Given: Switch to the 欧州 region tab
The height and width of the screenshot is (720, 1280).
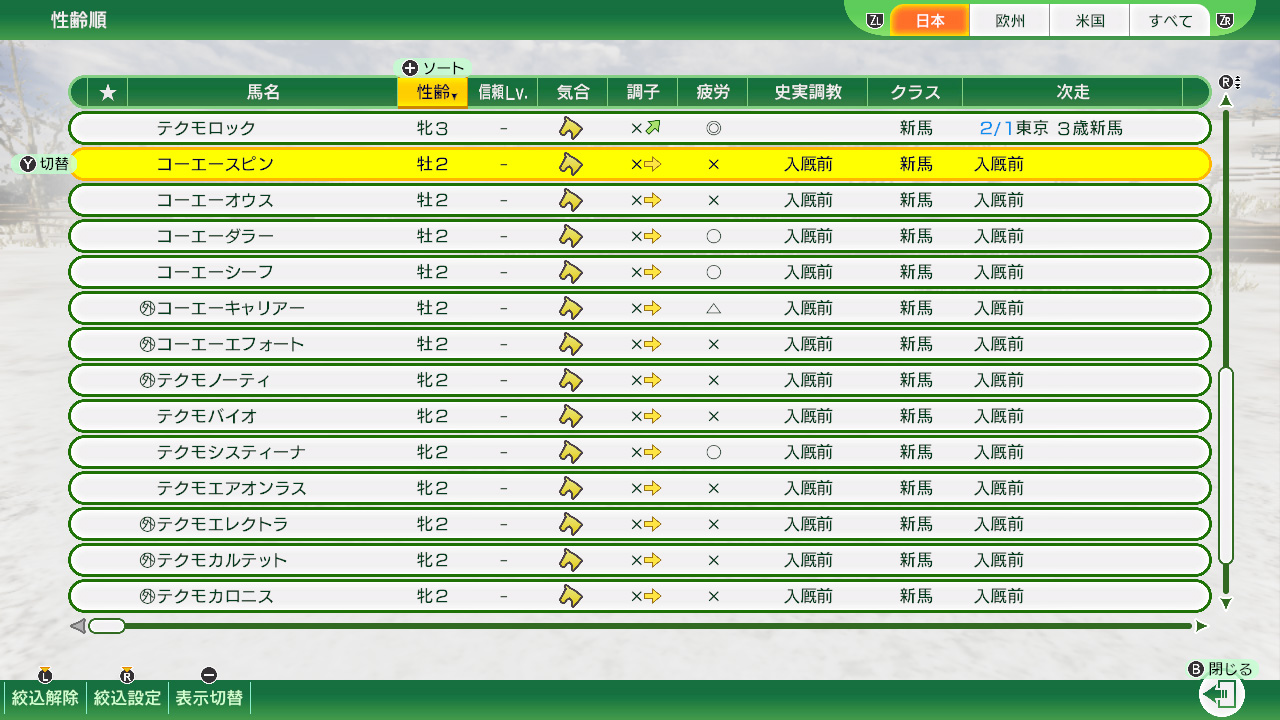Looking at the screenshot, I should click(1010, 20).
